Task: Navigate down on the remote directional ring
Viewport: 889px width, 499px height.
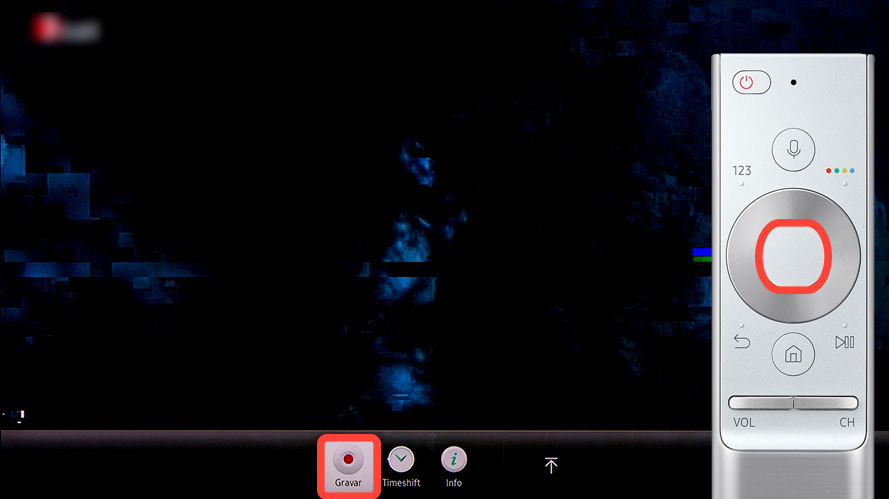Action: 793,308
